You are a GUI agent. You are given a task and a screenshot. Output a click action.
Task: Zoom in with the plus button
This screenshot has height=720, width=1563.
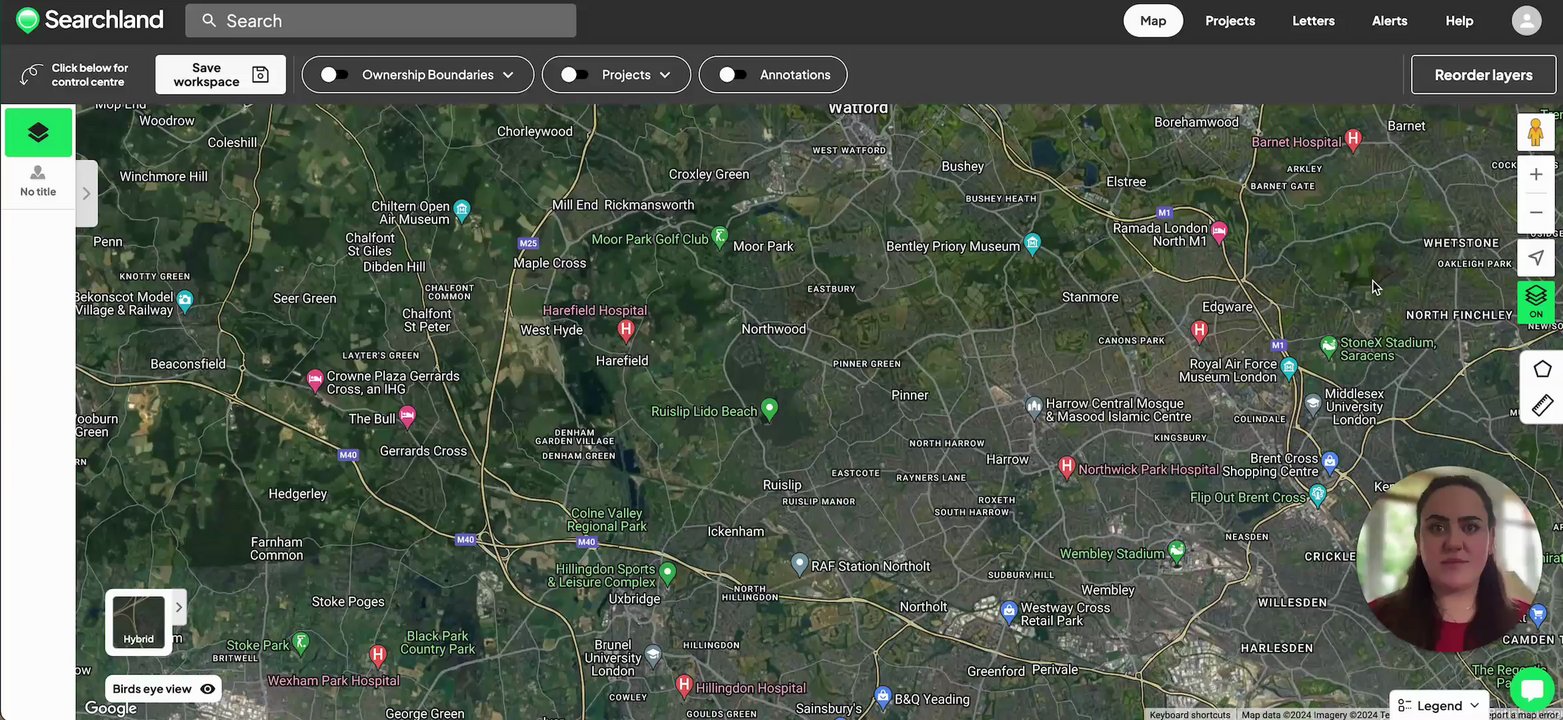click(x=1536, y=175)
